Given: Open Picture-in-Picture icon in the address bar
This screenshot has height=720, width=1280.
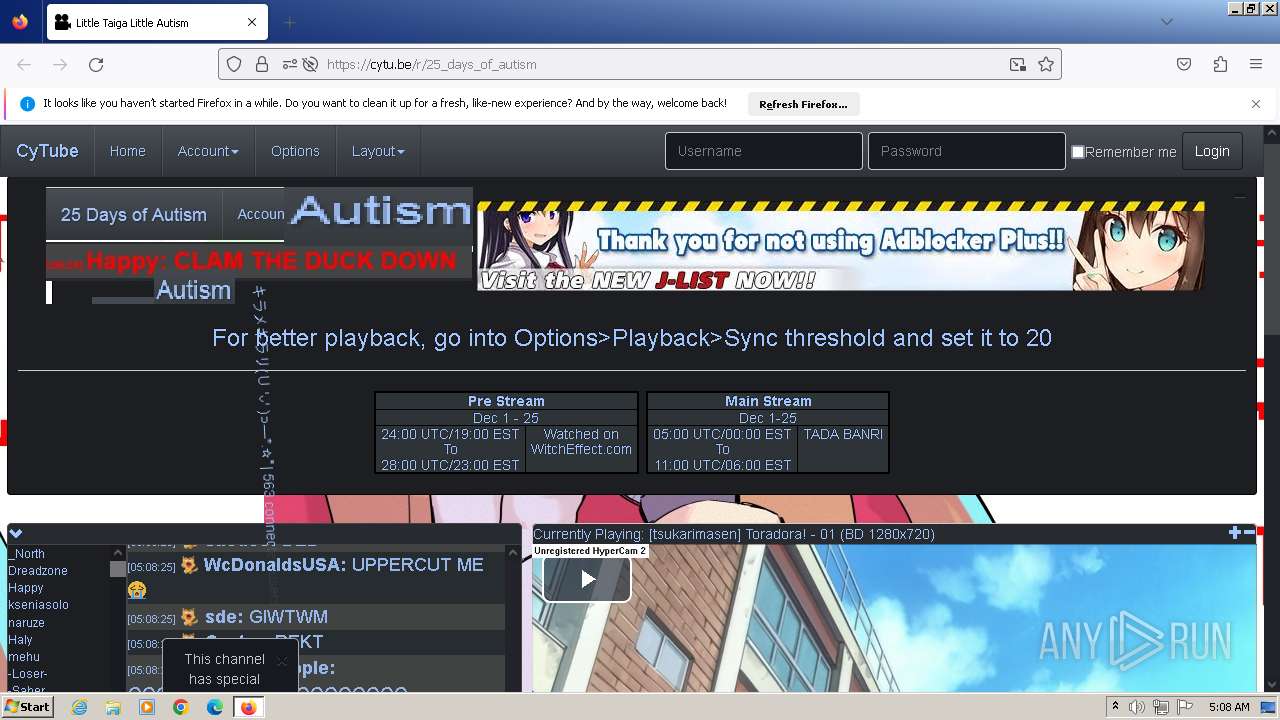Looking at the screenshot, I should (x=1018, y=64).
